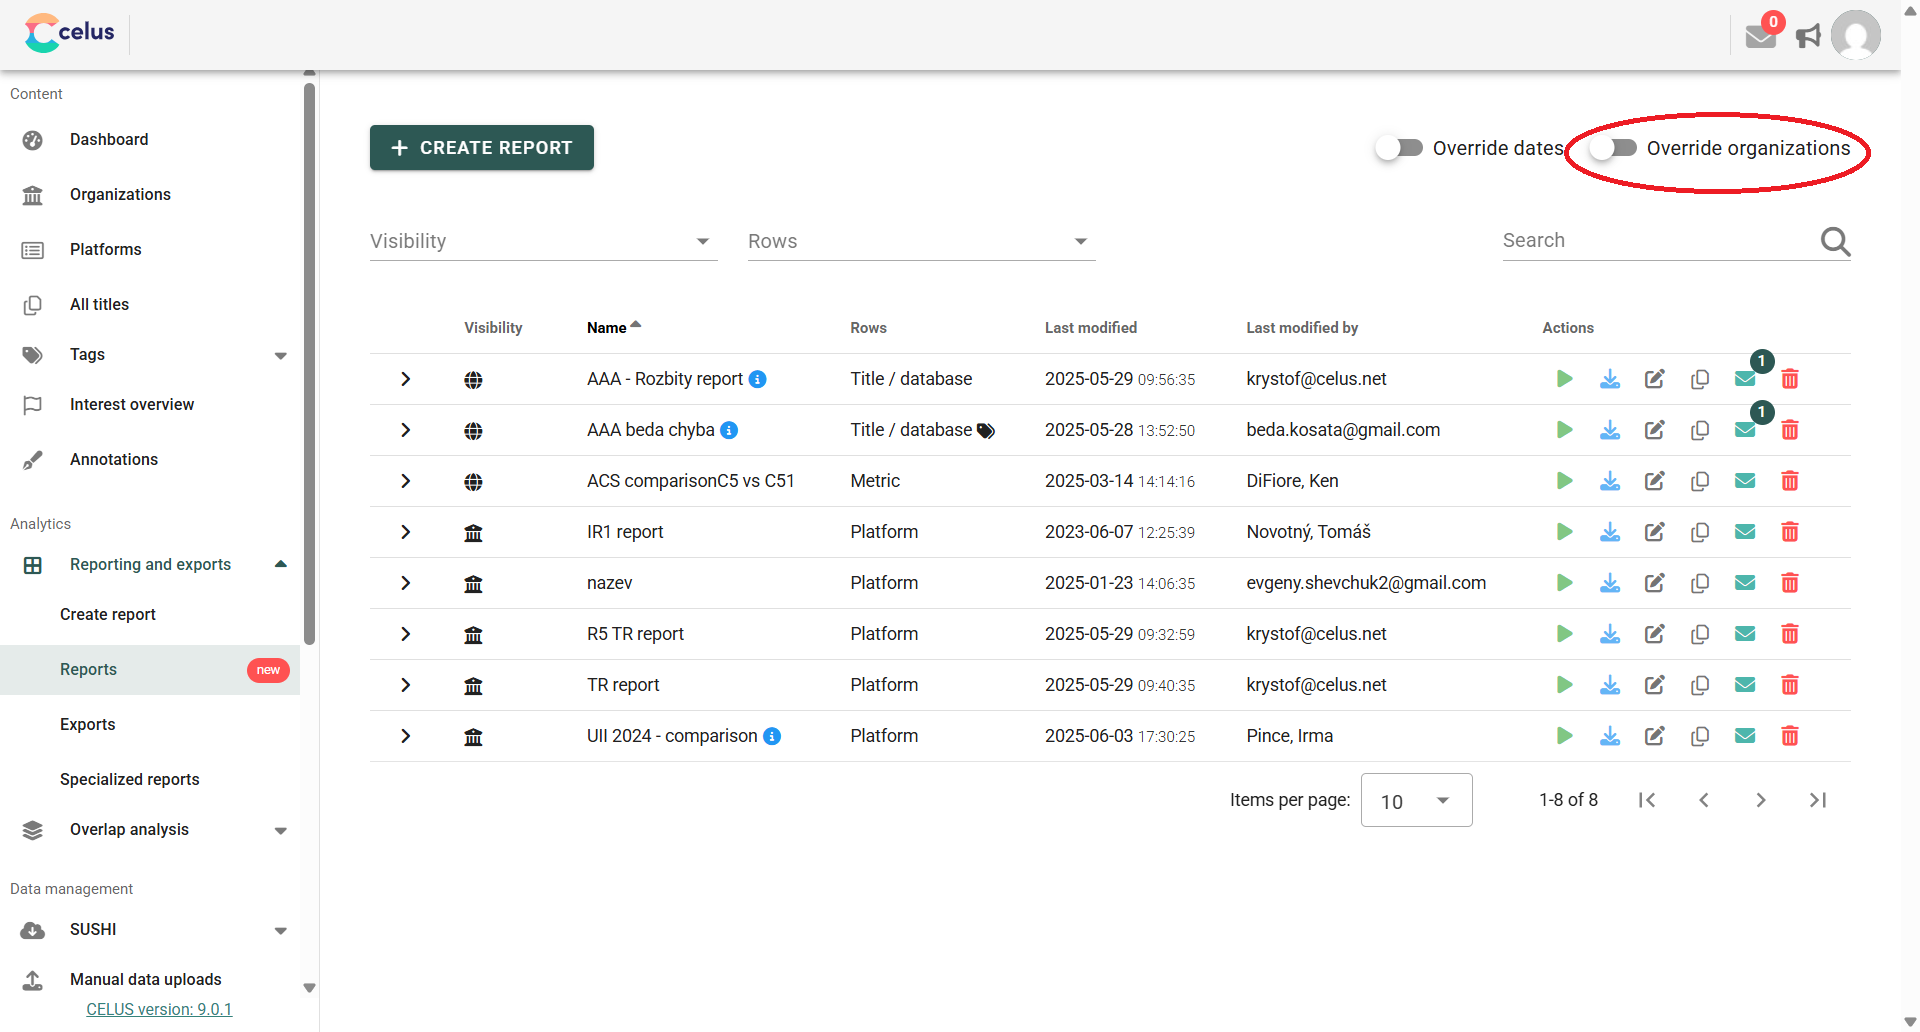Click the tag icon in AAA beda chyba row

click(986, 431)
